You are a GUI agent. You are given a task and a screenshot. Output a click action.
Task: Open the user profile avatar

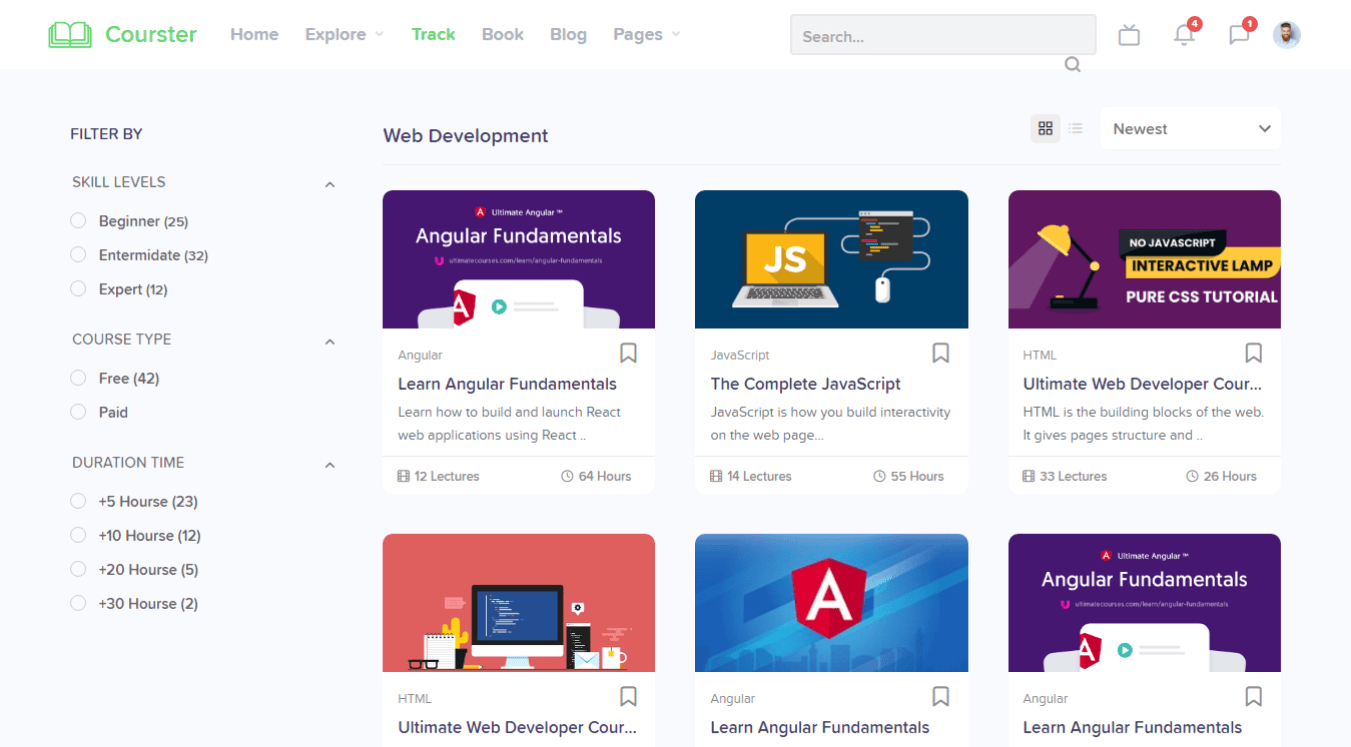pos(1286,35)
